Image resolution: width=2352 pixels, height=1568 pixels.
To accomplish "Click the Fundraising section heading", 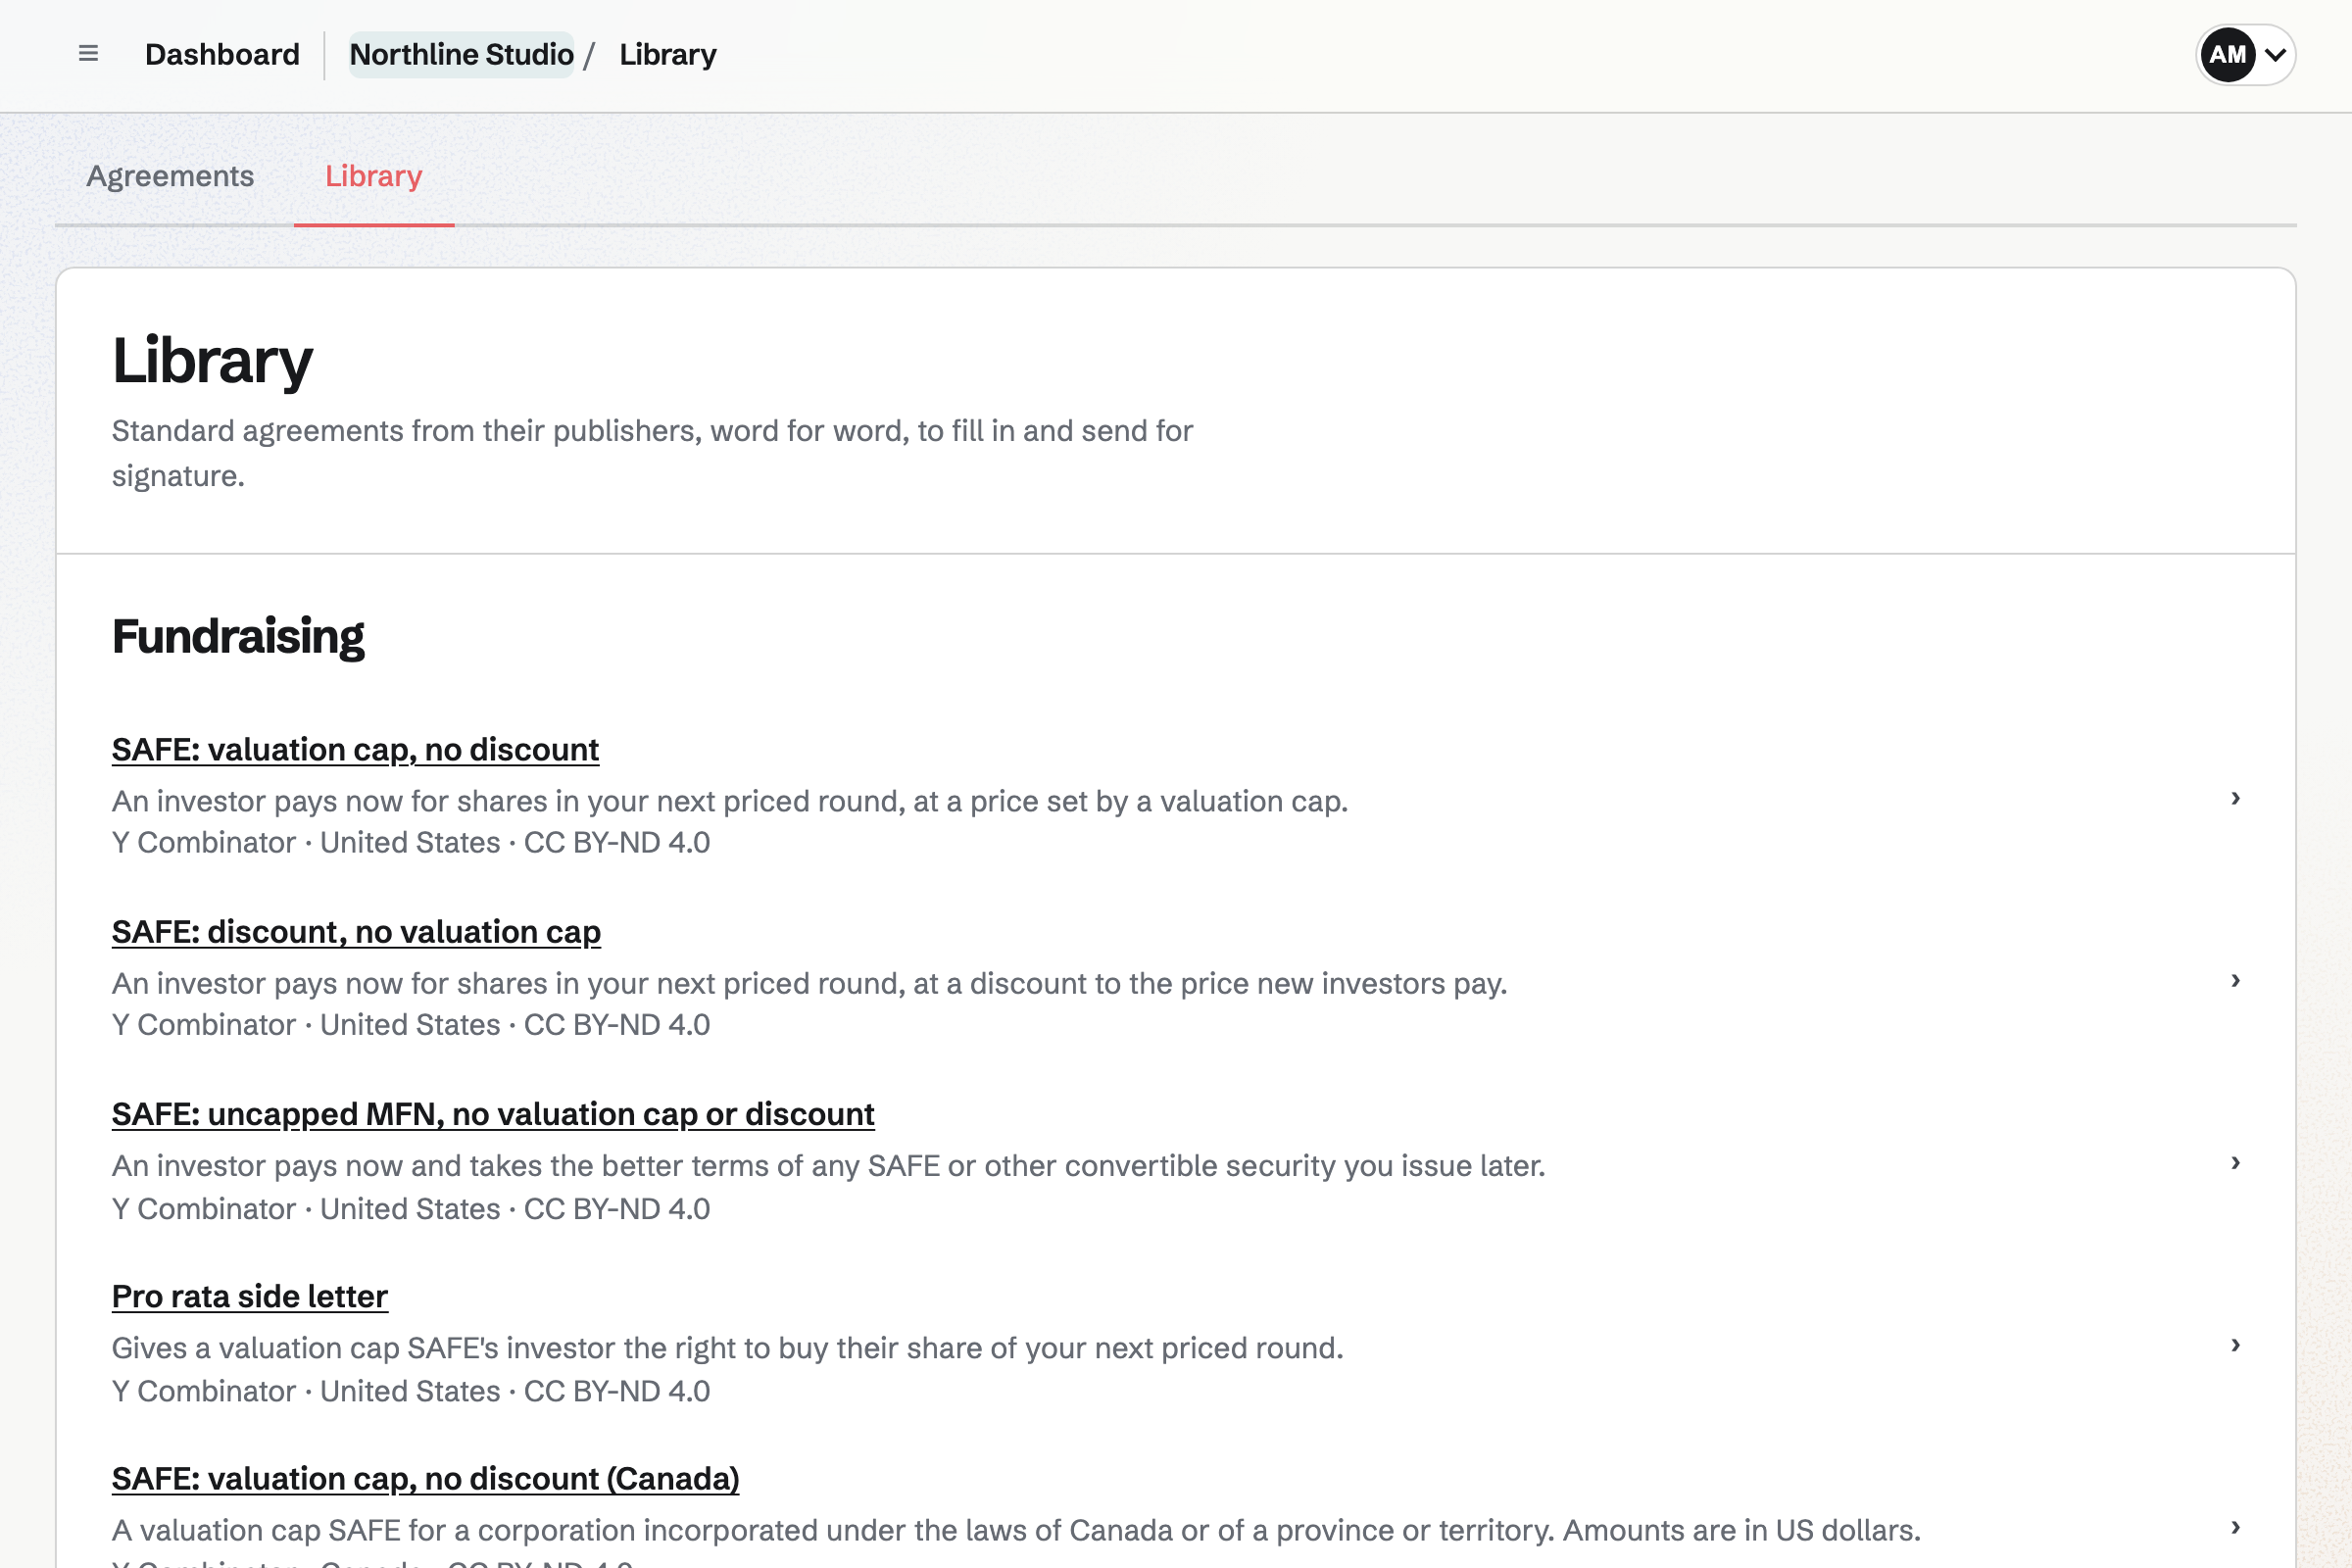I will [x=238, y=636].
